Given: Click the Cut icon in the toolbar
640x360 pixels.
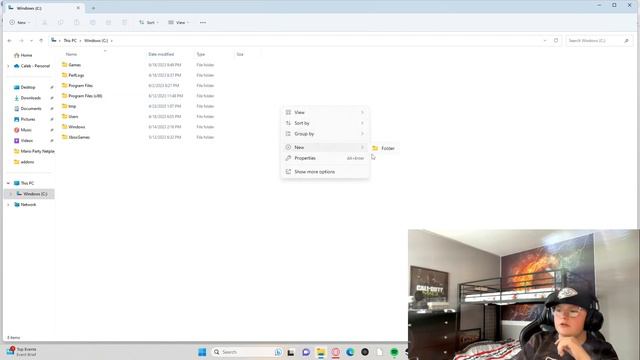Looking at the screenshot, I should point(45,22).
